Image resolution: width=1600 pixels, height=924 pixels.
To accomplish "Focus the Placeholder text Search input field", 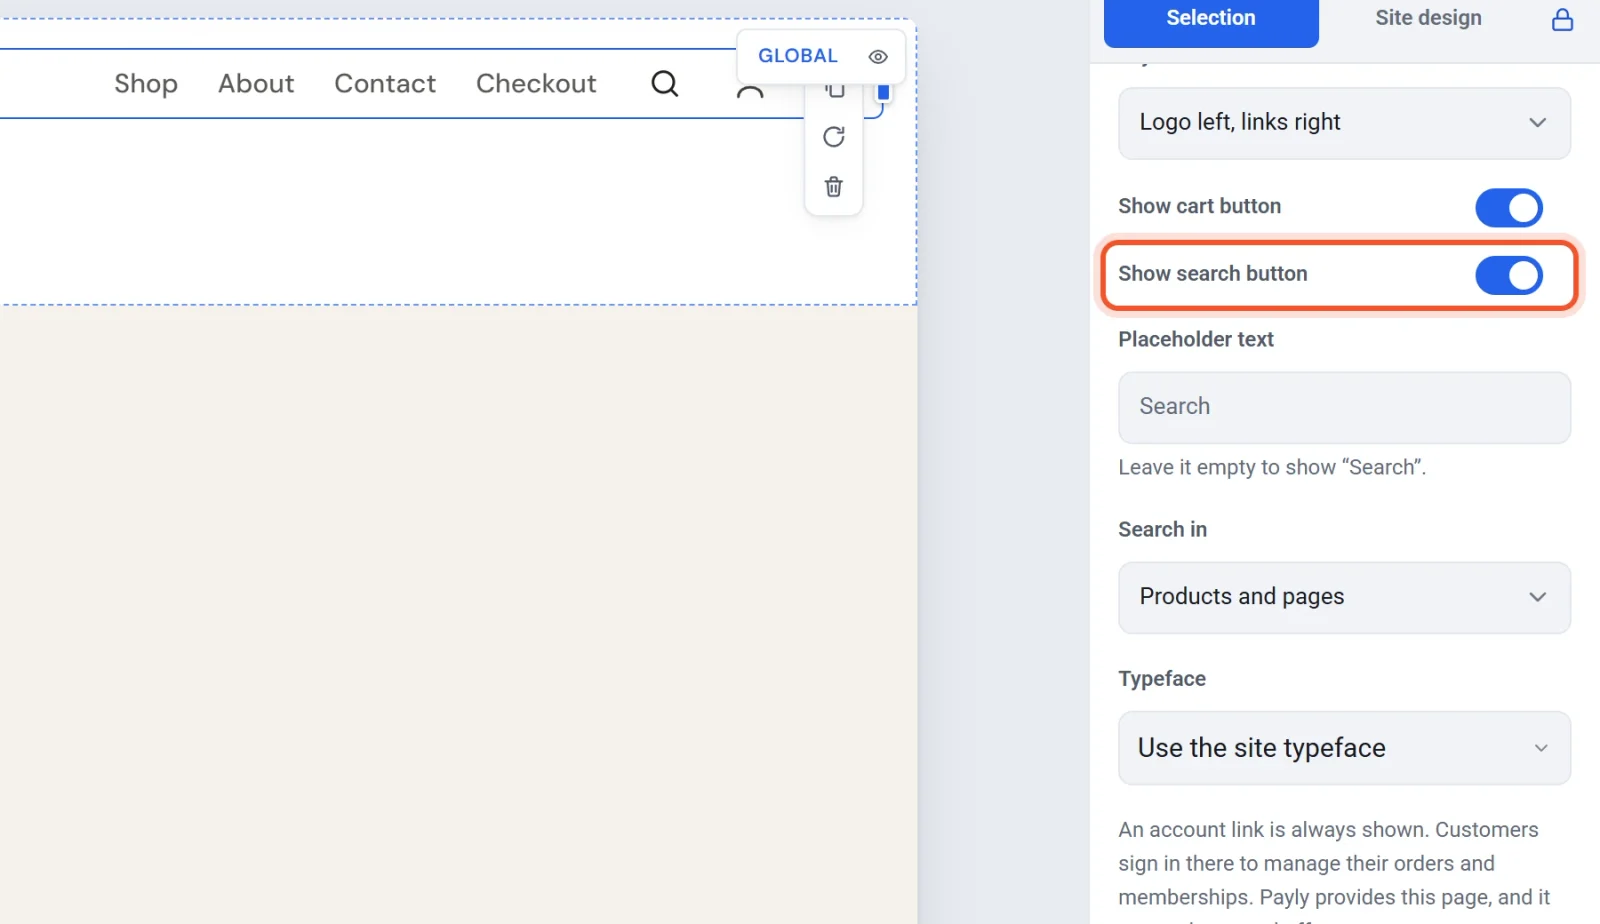I will [x=1344, y=407].
